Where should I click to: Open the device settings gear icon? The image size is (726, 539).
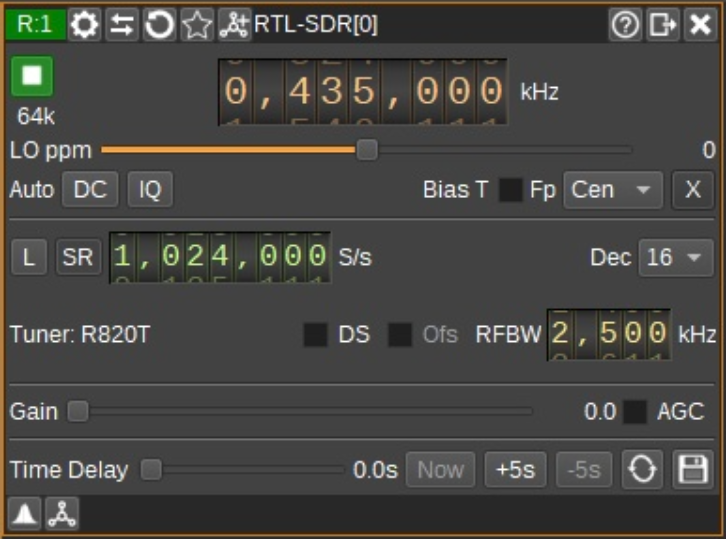[x=84, y=24]
